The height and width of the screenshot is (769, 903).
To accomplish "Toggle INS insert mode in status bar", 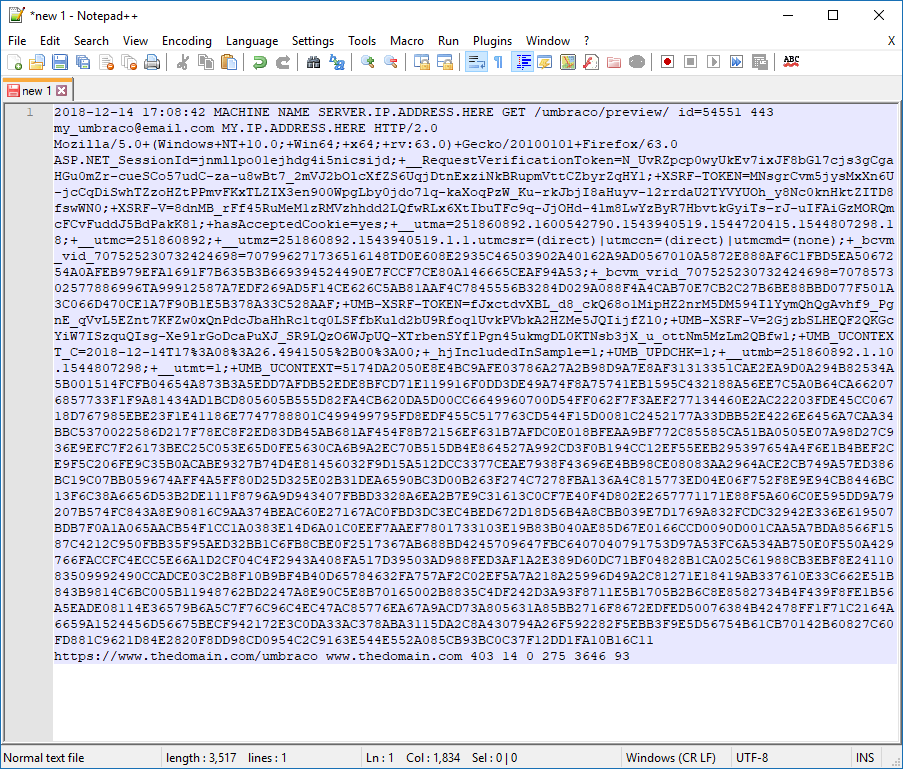I will click(864, 757).
